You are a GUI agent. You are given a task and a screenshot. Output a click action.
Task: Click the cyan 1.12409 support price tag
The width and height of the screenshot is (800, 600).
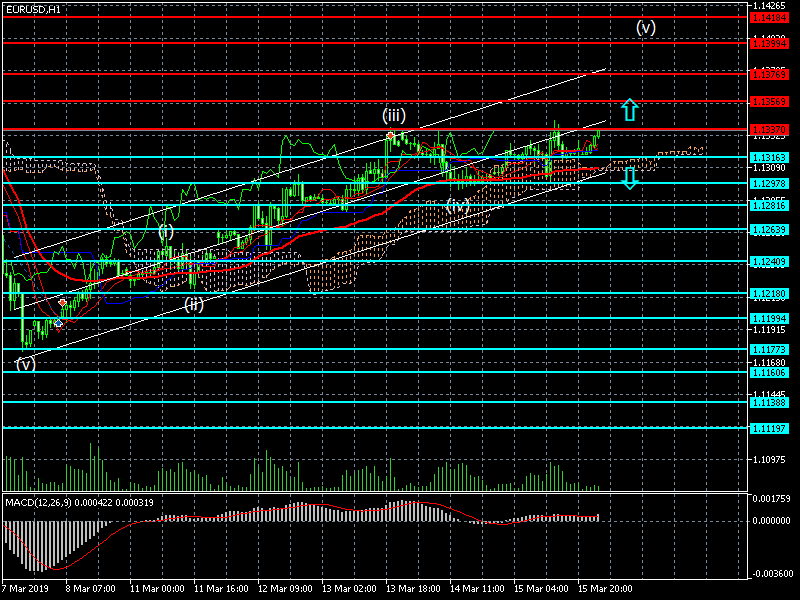tap(773, 262)
